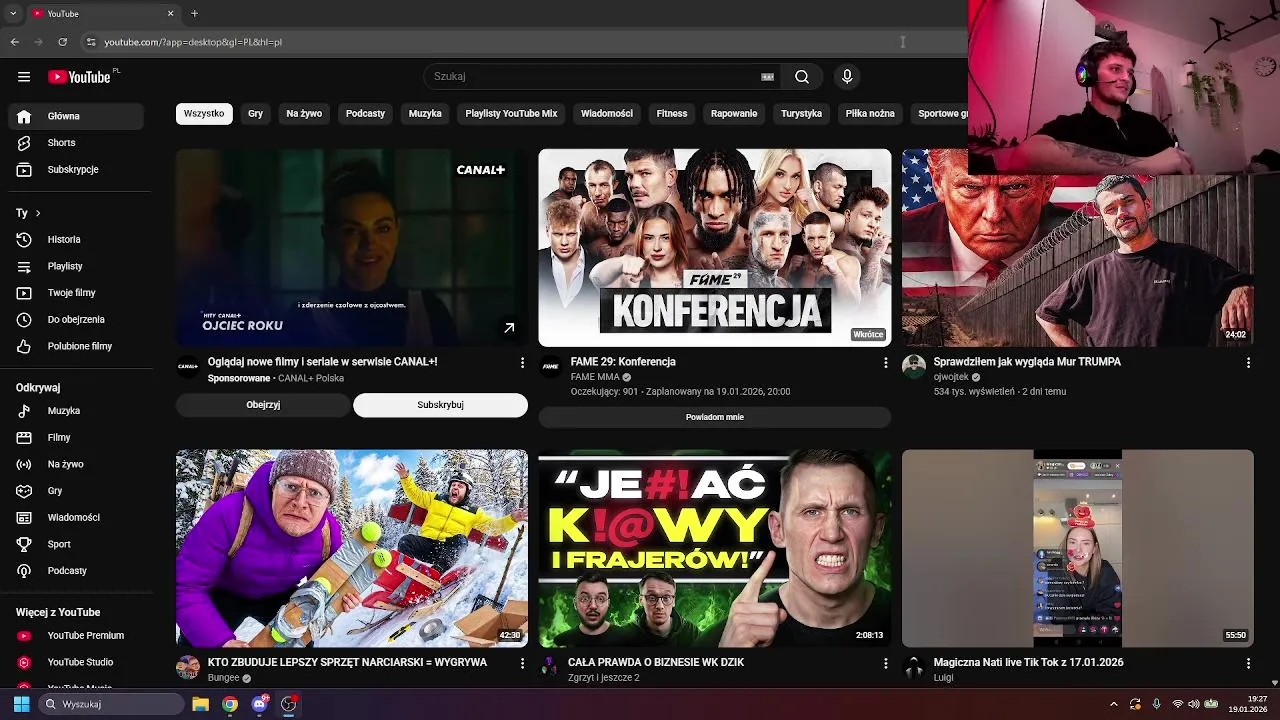Viewport: 1280px width, 720px height.
Task: Open Gry under Odkrywaj
Action: coord(76,491)
